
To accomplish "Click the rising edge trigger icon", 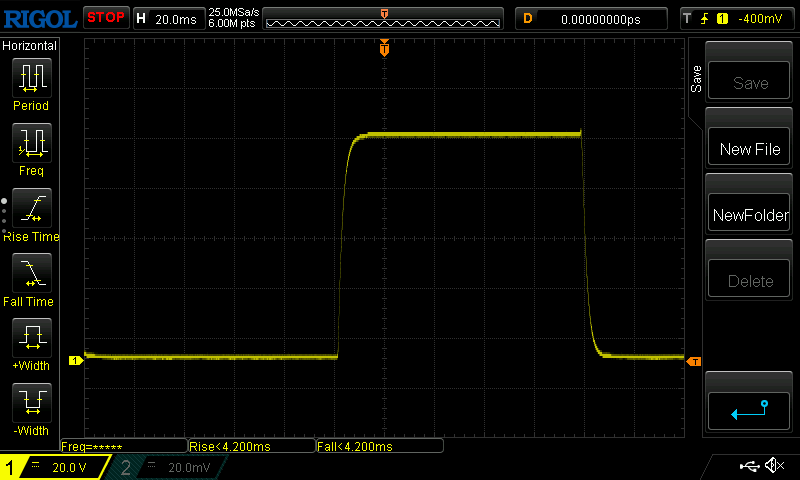I will [705, 19].
